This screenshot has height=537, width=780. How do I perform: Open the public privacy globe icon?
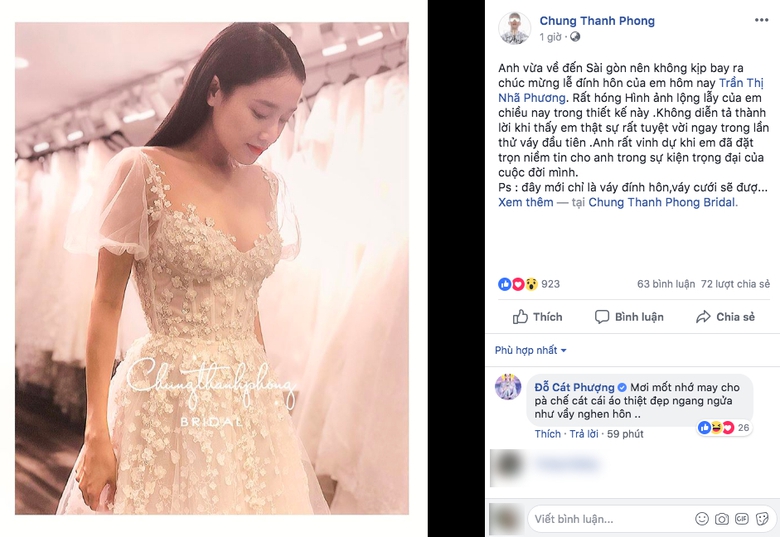[575, 37]
